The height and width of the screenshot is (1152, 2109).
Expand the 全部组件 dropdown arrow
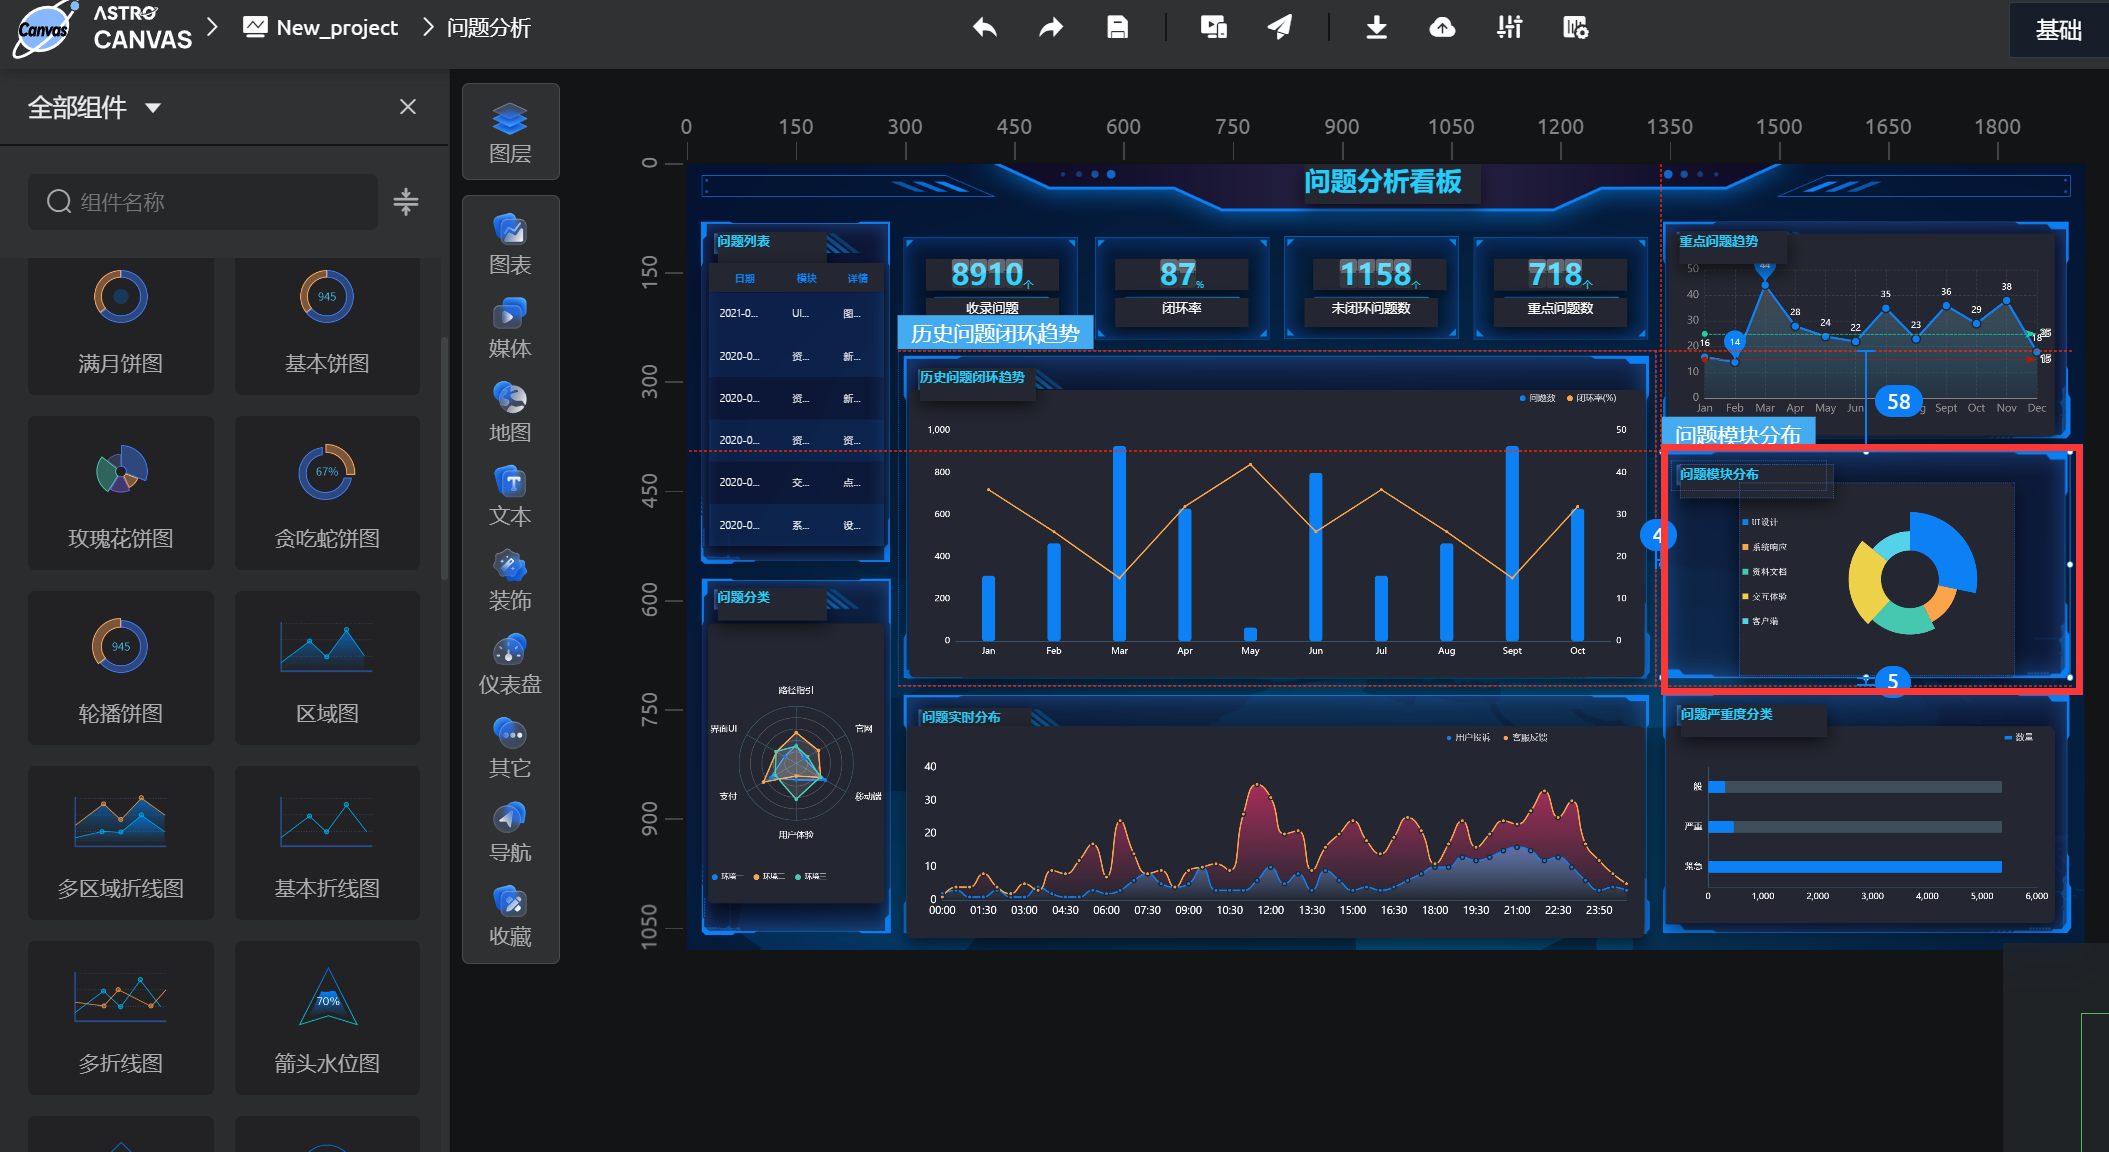pos(153,108)
